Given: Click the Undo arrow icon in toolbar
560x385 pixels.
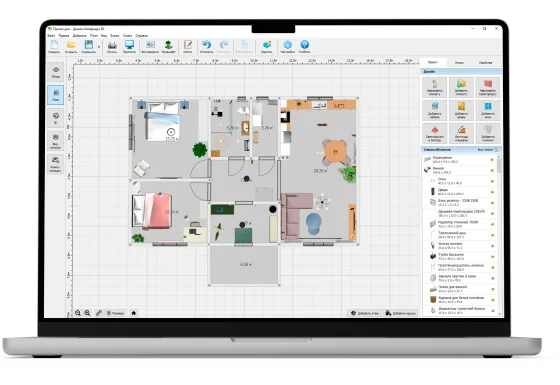Looking at the screenshot, I should pos(206,47).
